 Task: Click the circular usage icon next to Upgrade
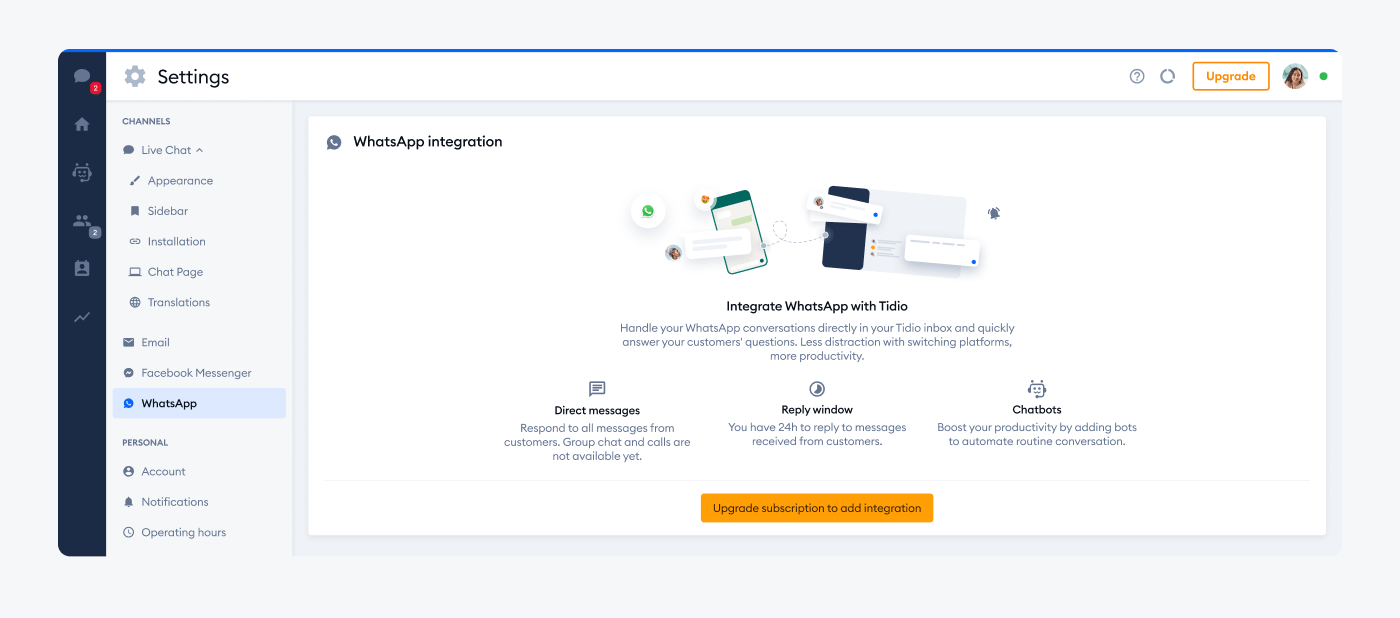1167,76
